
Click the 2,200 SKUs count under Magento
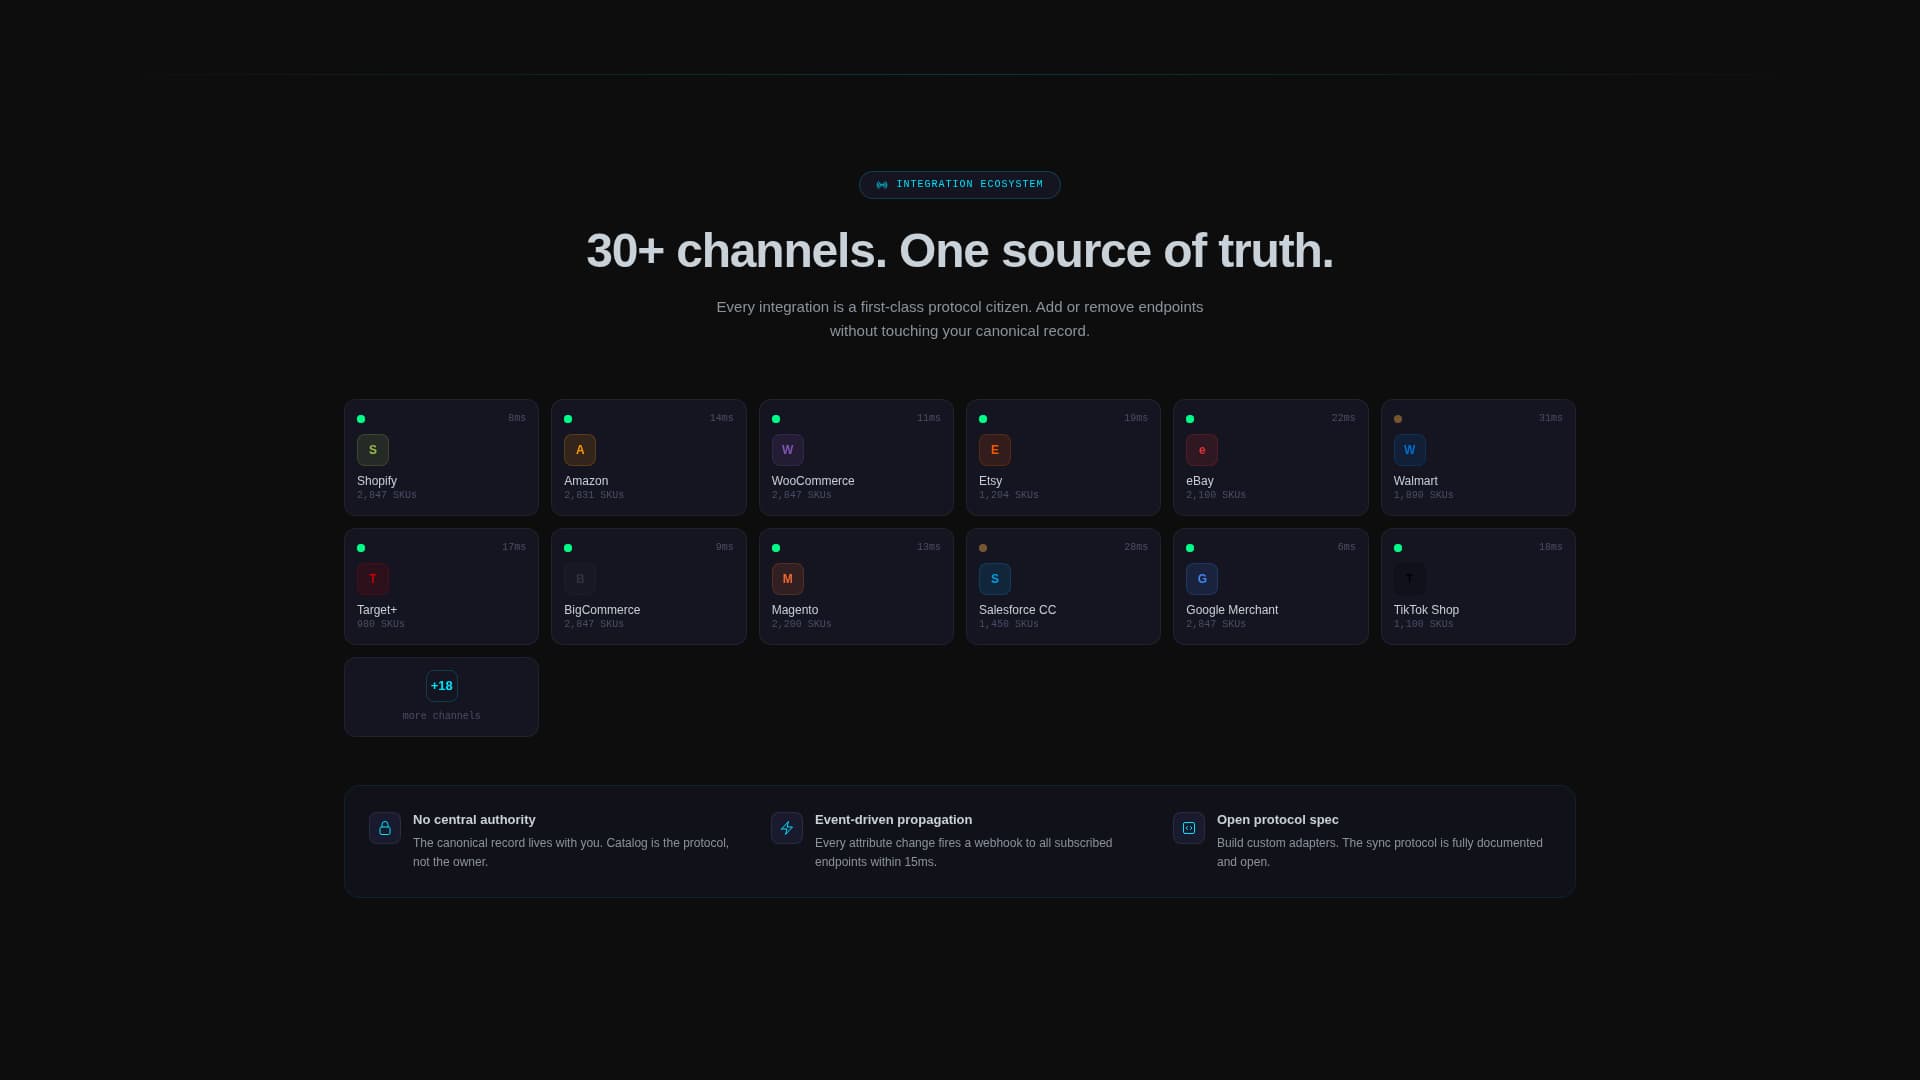[802, 625]
